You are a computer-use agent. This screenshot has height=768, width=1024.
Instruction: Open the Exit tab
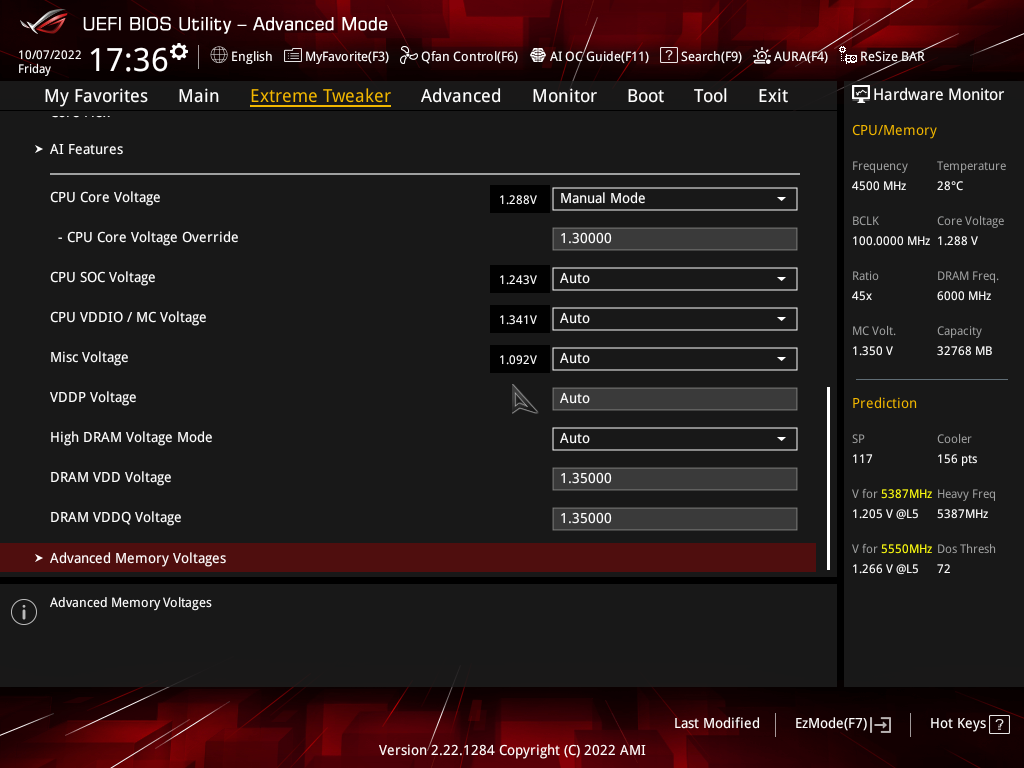pyautogui.click(x=773, y=96)
